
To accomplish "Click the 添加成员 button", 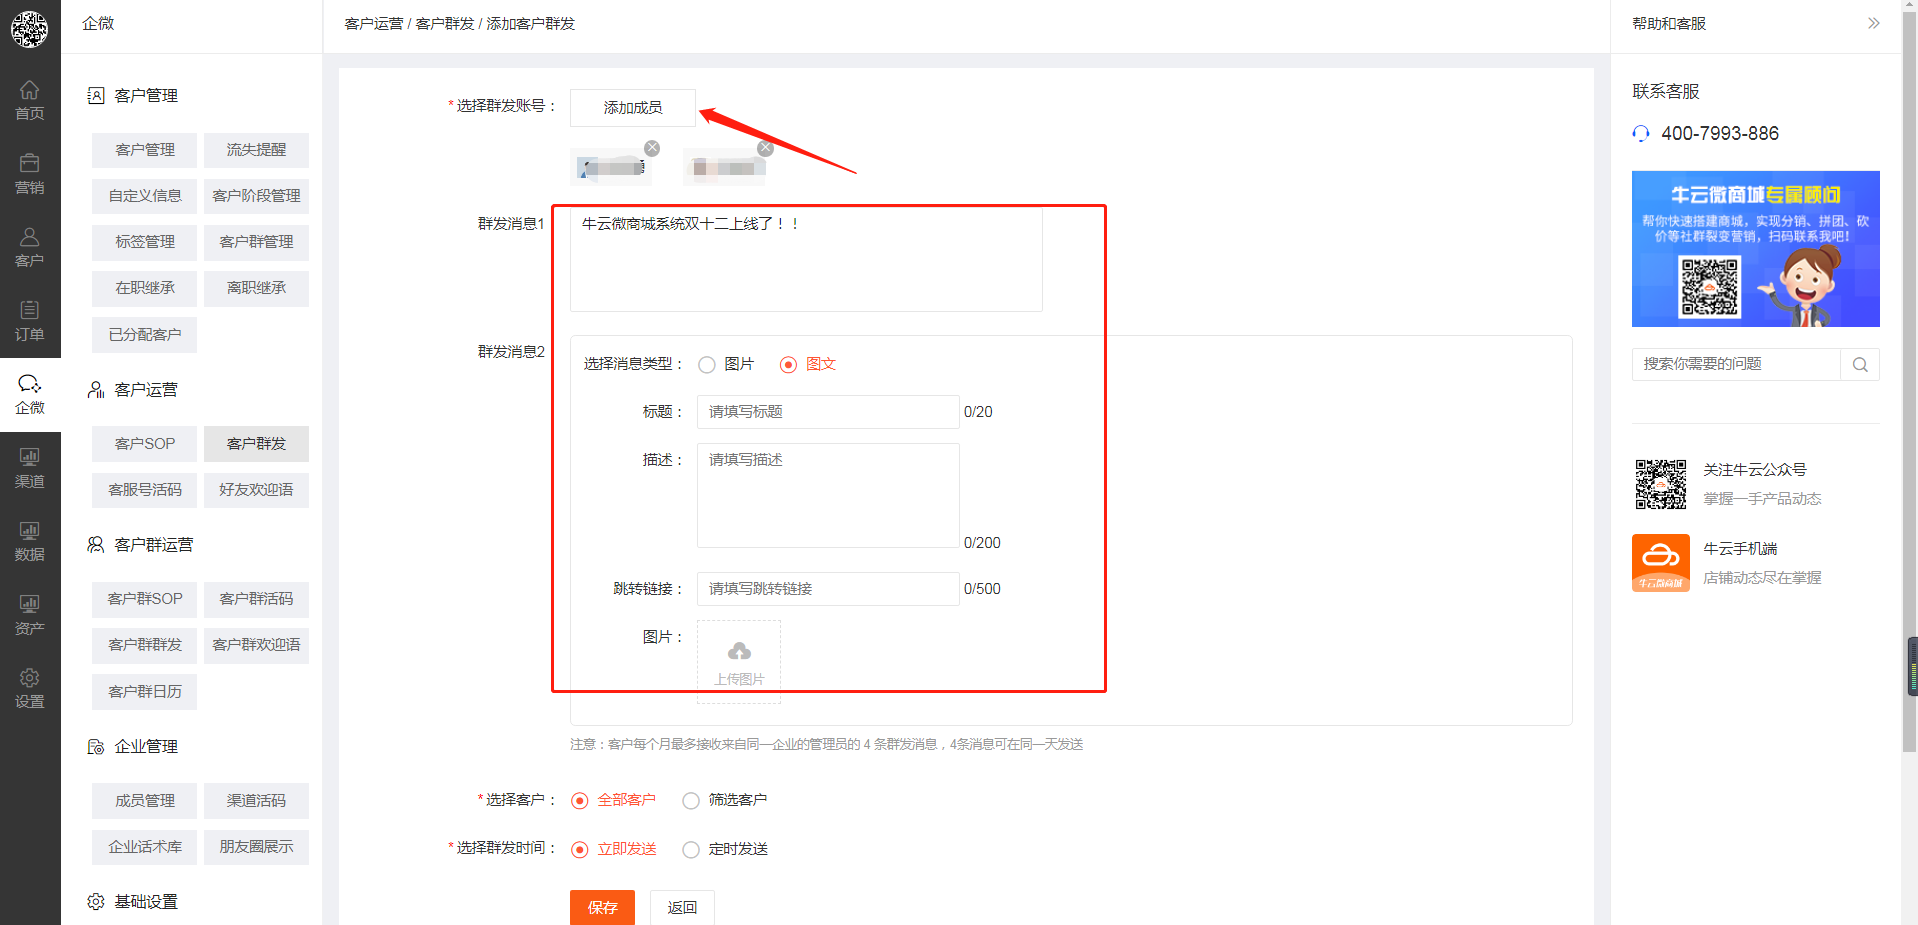I will (x=632, y=108).
